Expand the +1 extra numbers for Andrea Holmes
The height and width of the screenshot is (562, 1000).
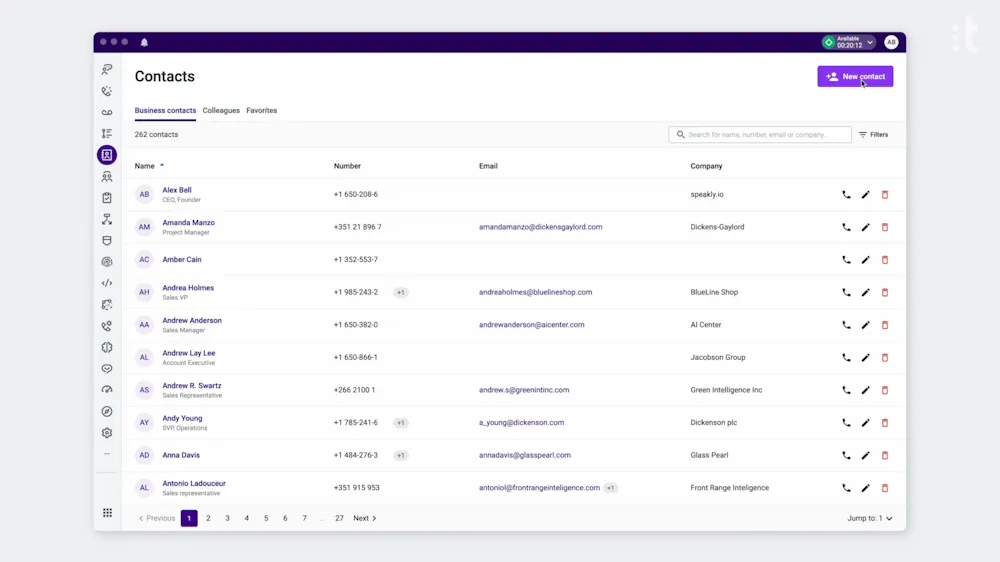pos(401,292)
